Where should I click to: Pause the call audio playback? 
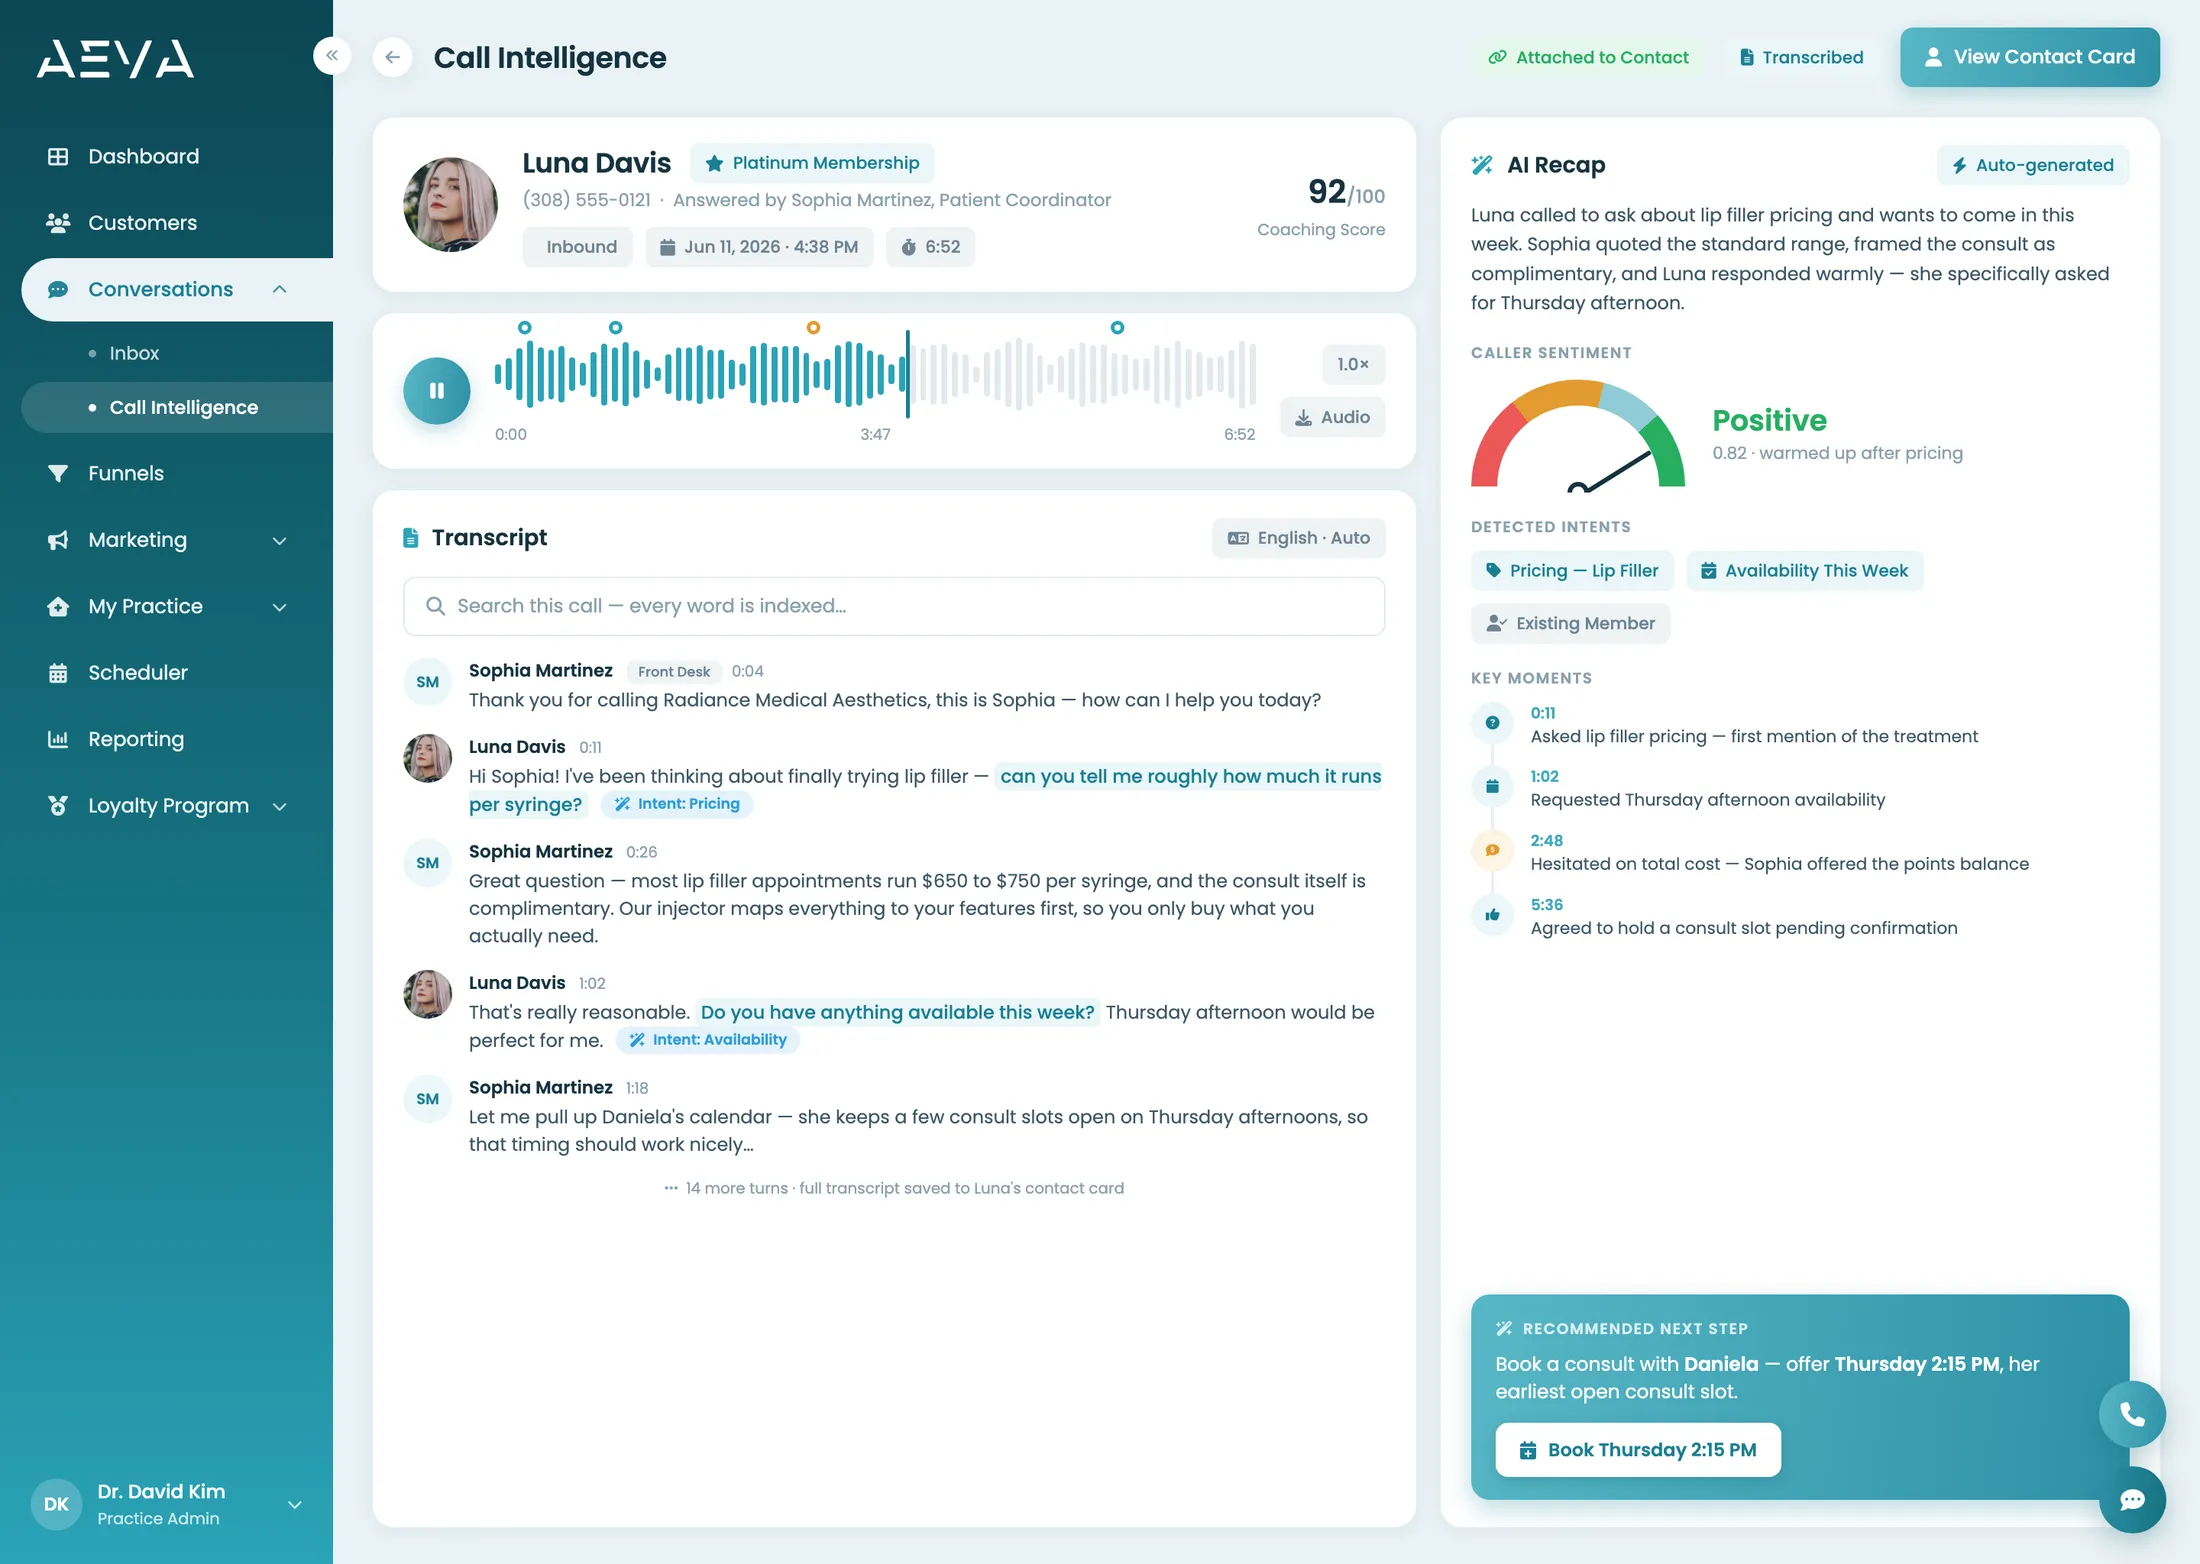(437, 391)
